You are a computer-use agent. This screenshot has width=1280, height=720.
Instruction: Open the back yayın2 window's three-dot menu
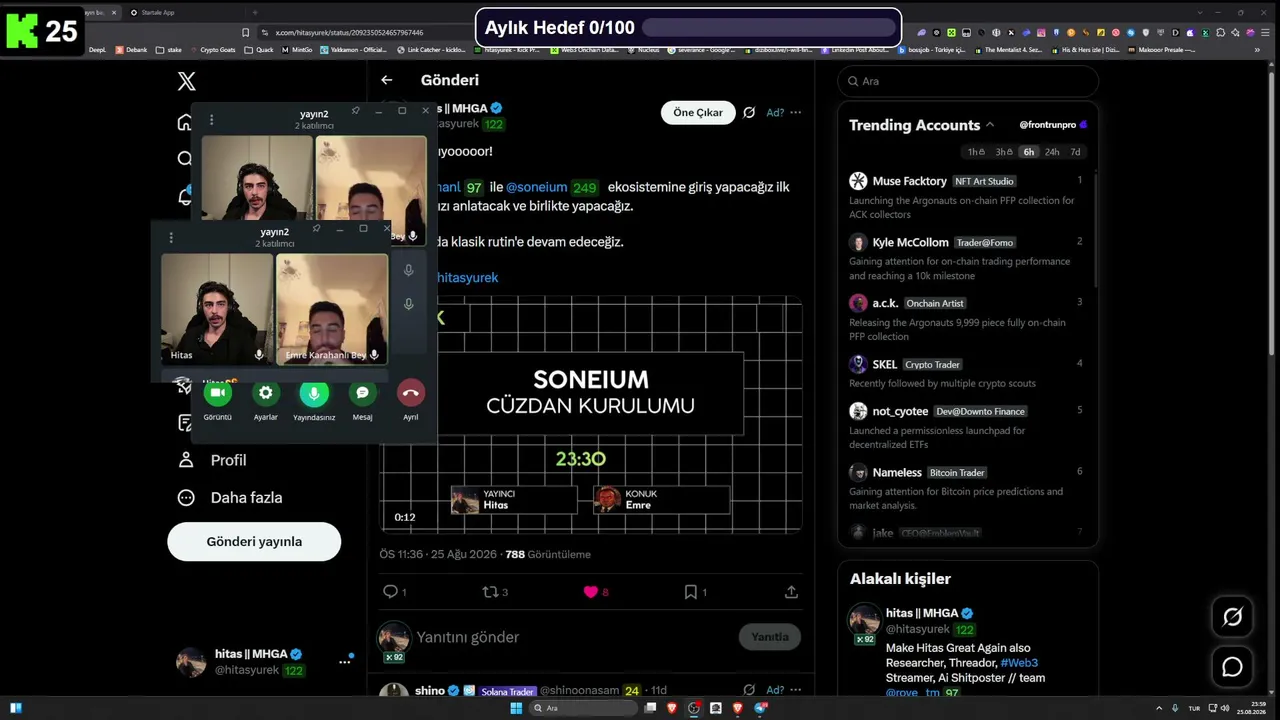211,120
